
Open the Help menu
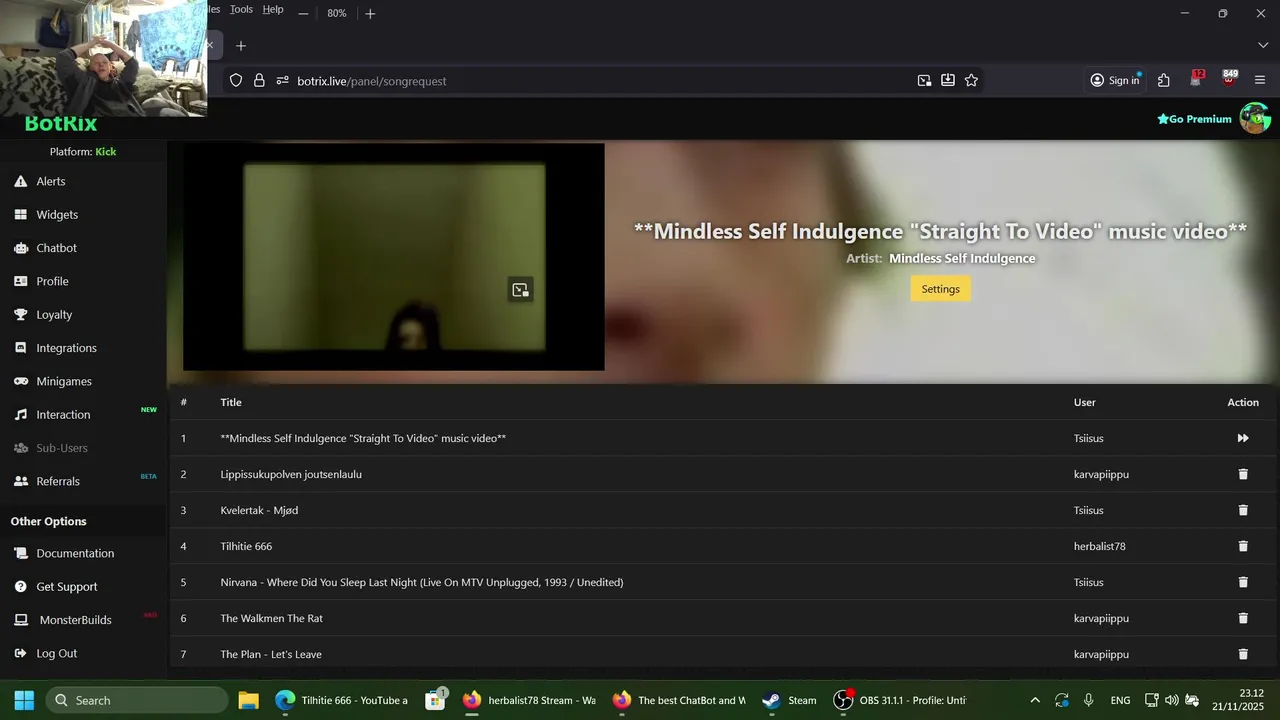273,9
